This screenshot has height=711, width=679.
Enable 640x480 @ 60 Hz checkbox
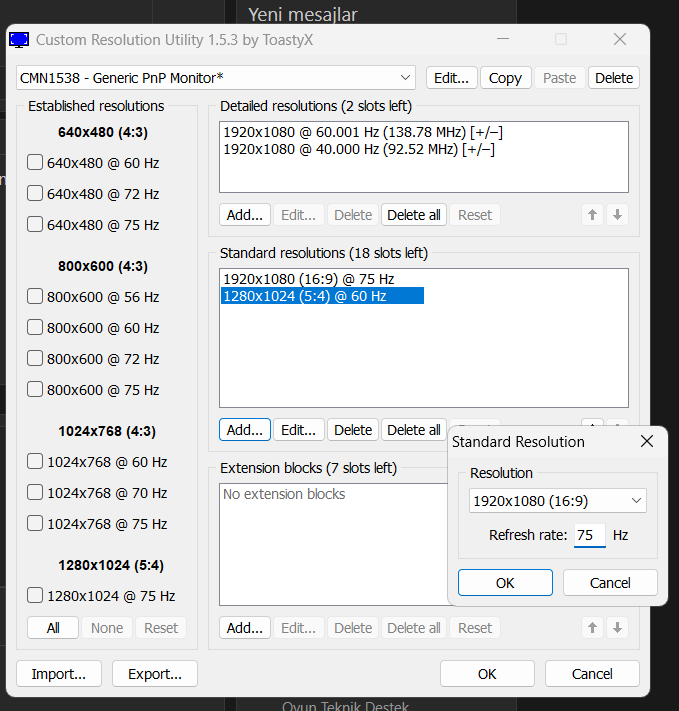coord(35,162)
